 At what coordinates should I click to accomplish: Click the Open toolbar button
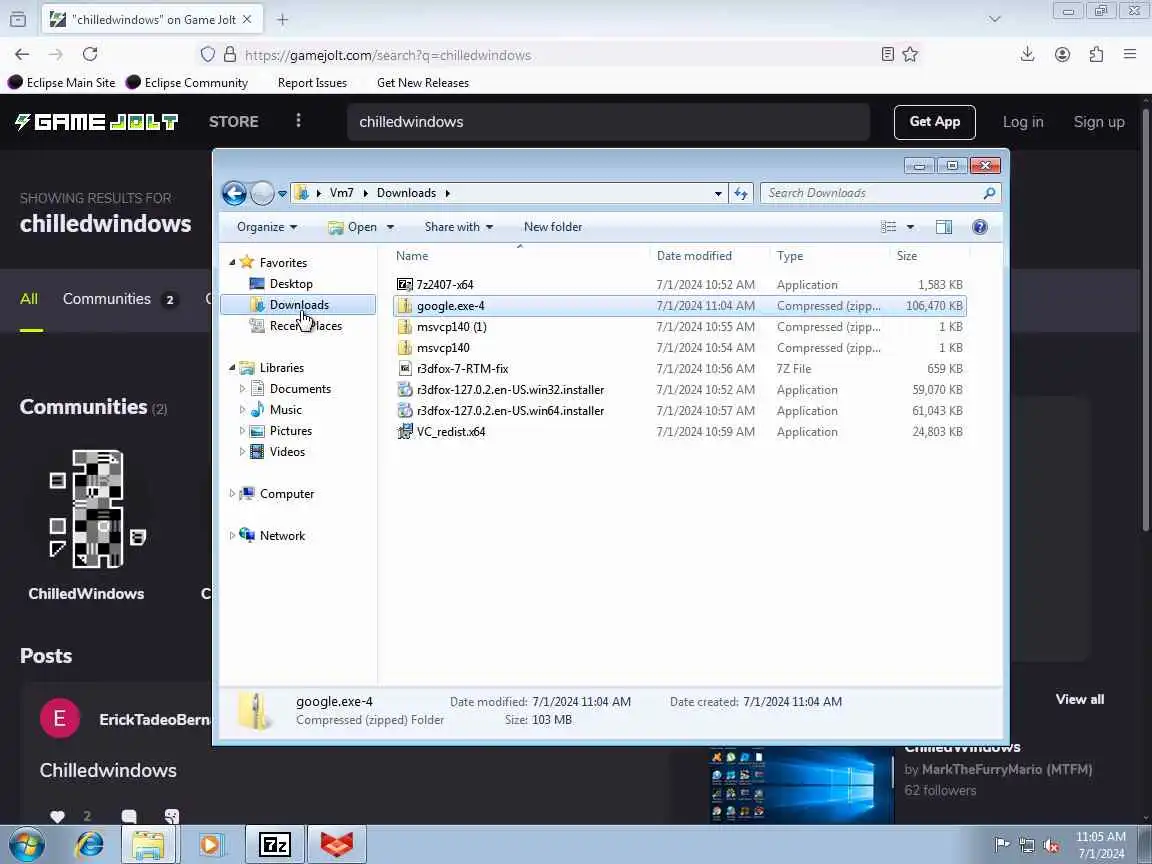click(x=353, y=227)
